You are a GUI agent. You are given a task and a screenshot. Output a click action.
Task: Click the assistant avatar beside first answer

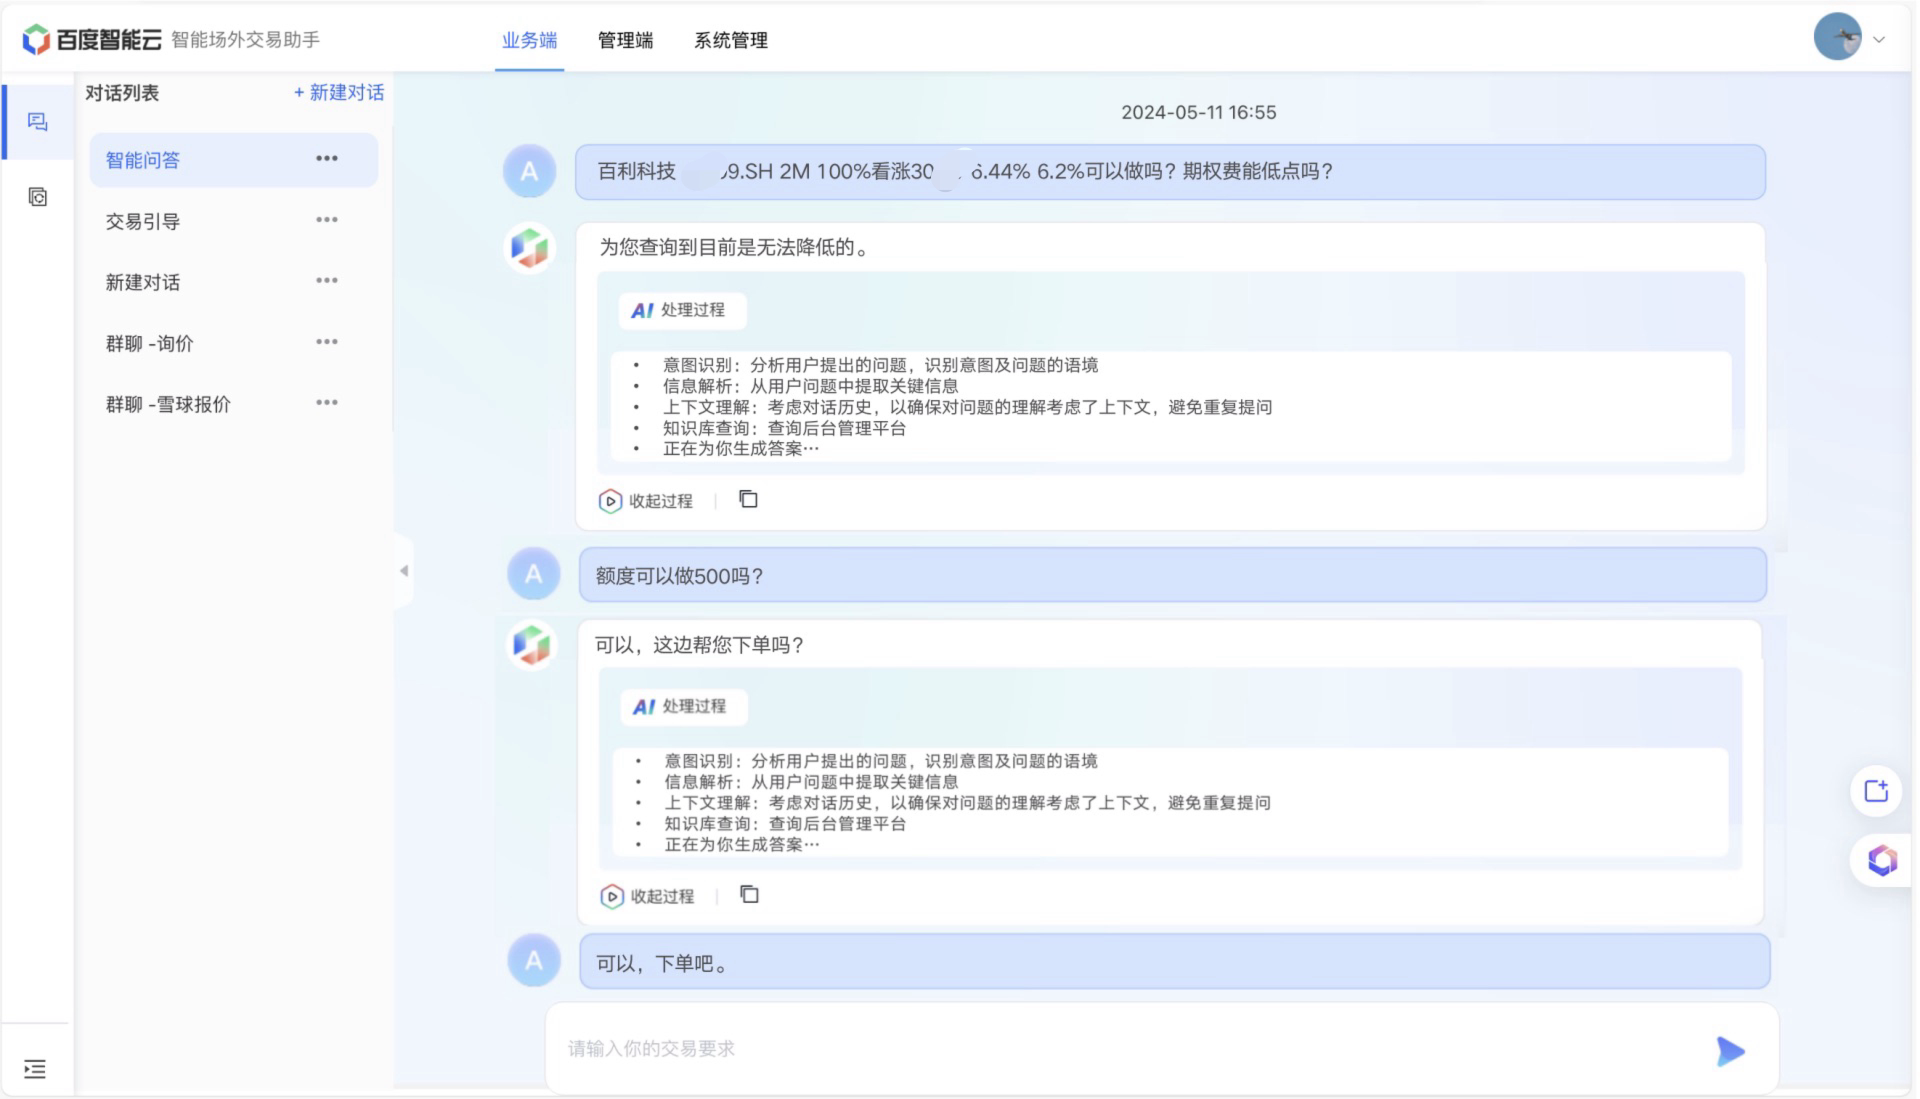530,247
